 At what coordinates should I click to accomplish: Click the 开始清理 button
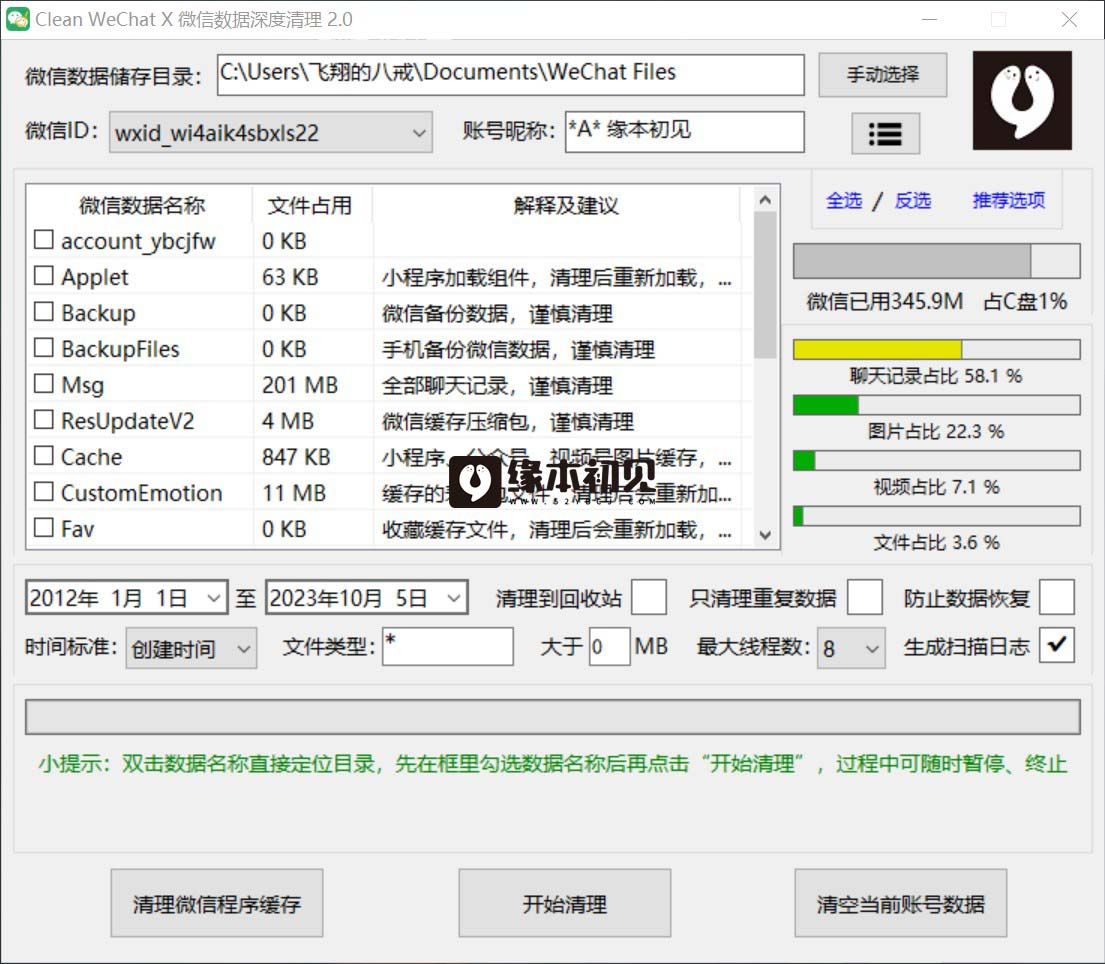(x=564, y=903)
